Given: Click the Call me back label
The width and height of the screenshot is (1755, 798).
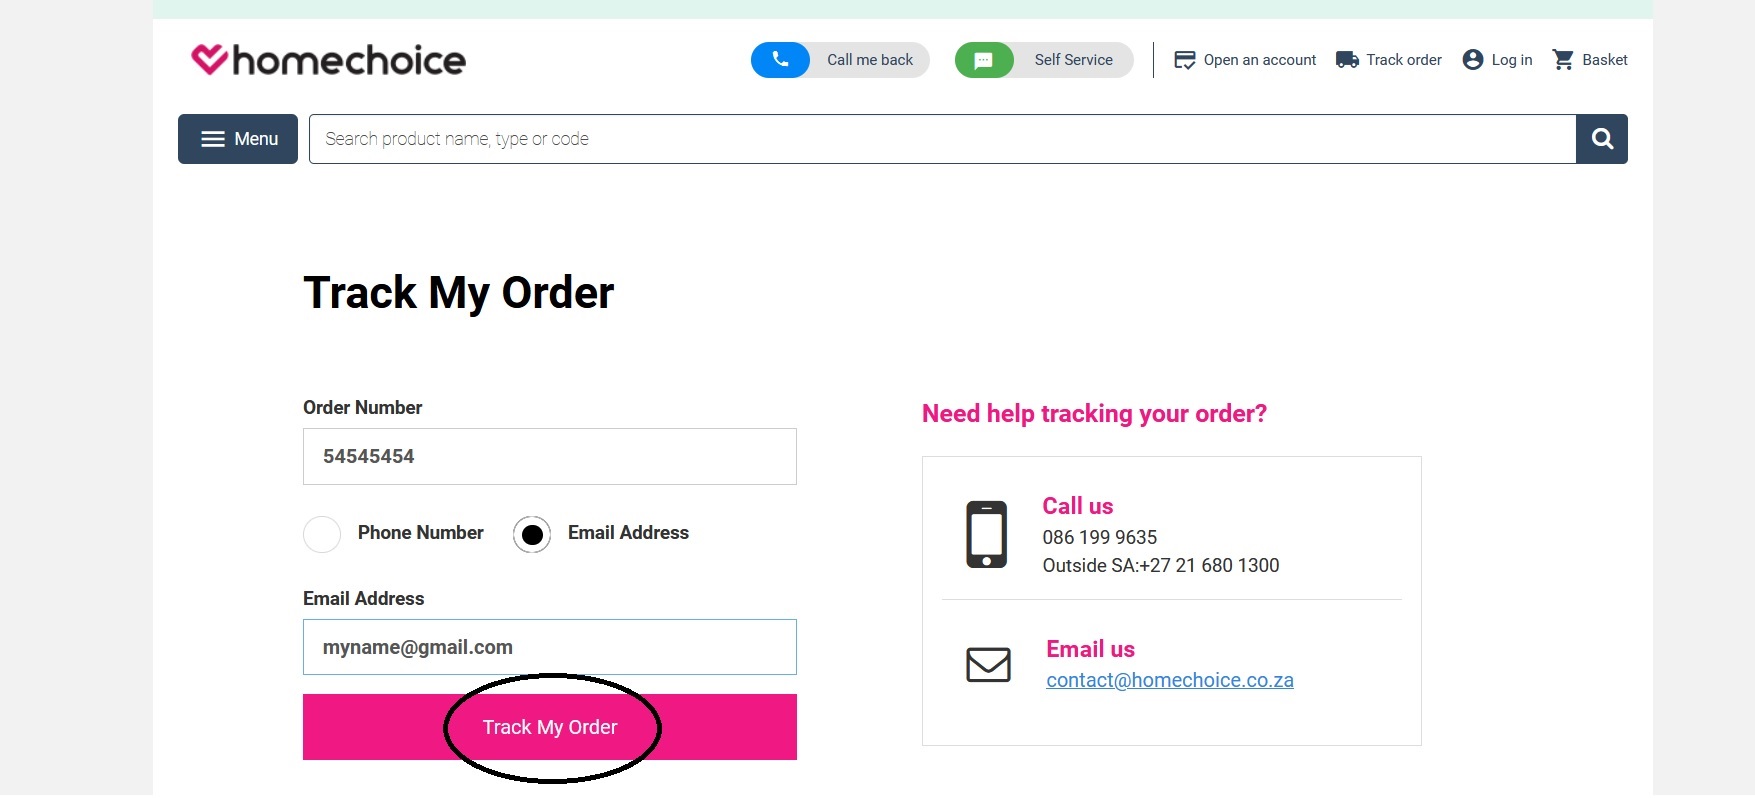Looking at the screenshot, I should tap(869, 60).
